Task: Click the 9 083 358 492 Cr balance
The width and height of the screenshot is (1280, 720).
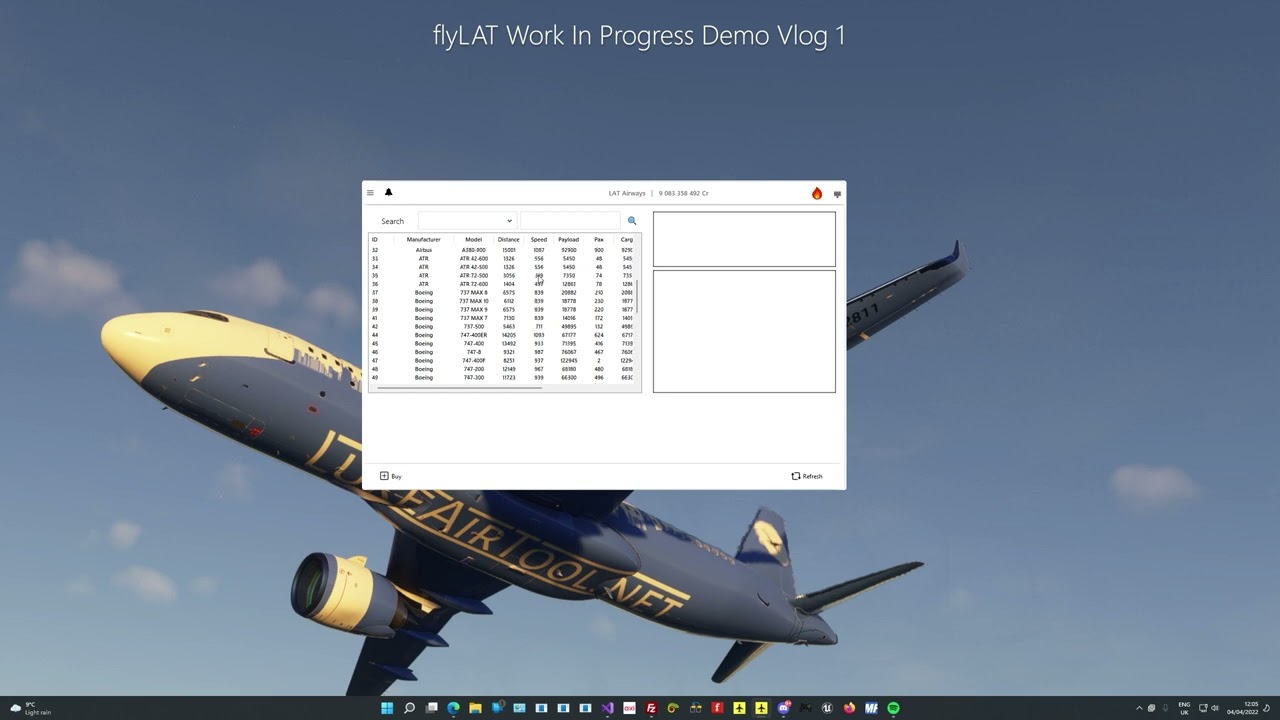Action: (684, 193)
